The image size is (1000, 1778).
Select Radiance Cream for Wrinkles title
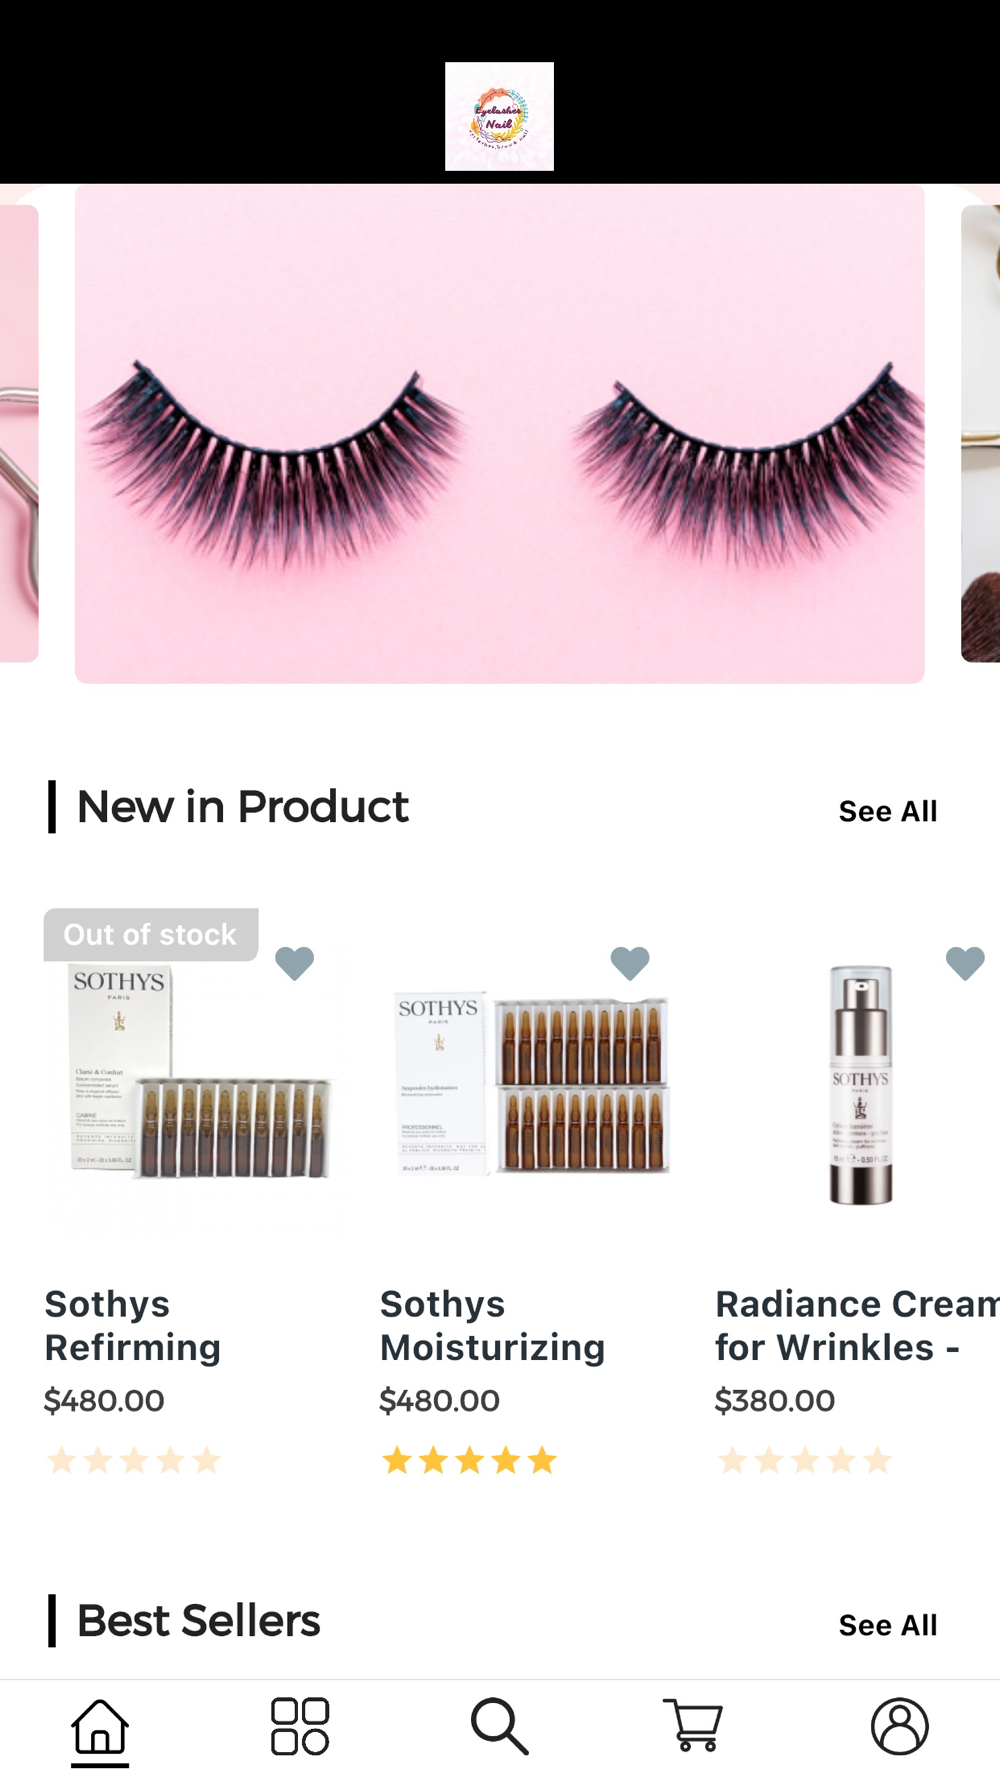[857, 1325]
